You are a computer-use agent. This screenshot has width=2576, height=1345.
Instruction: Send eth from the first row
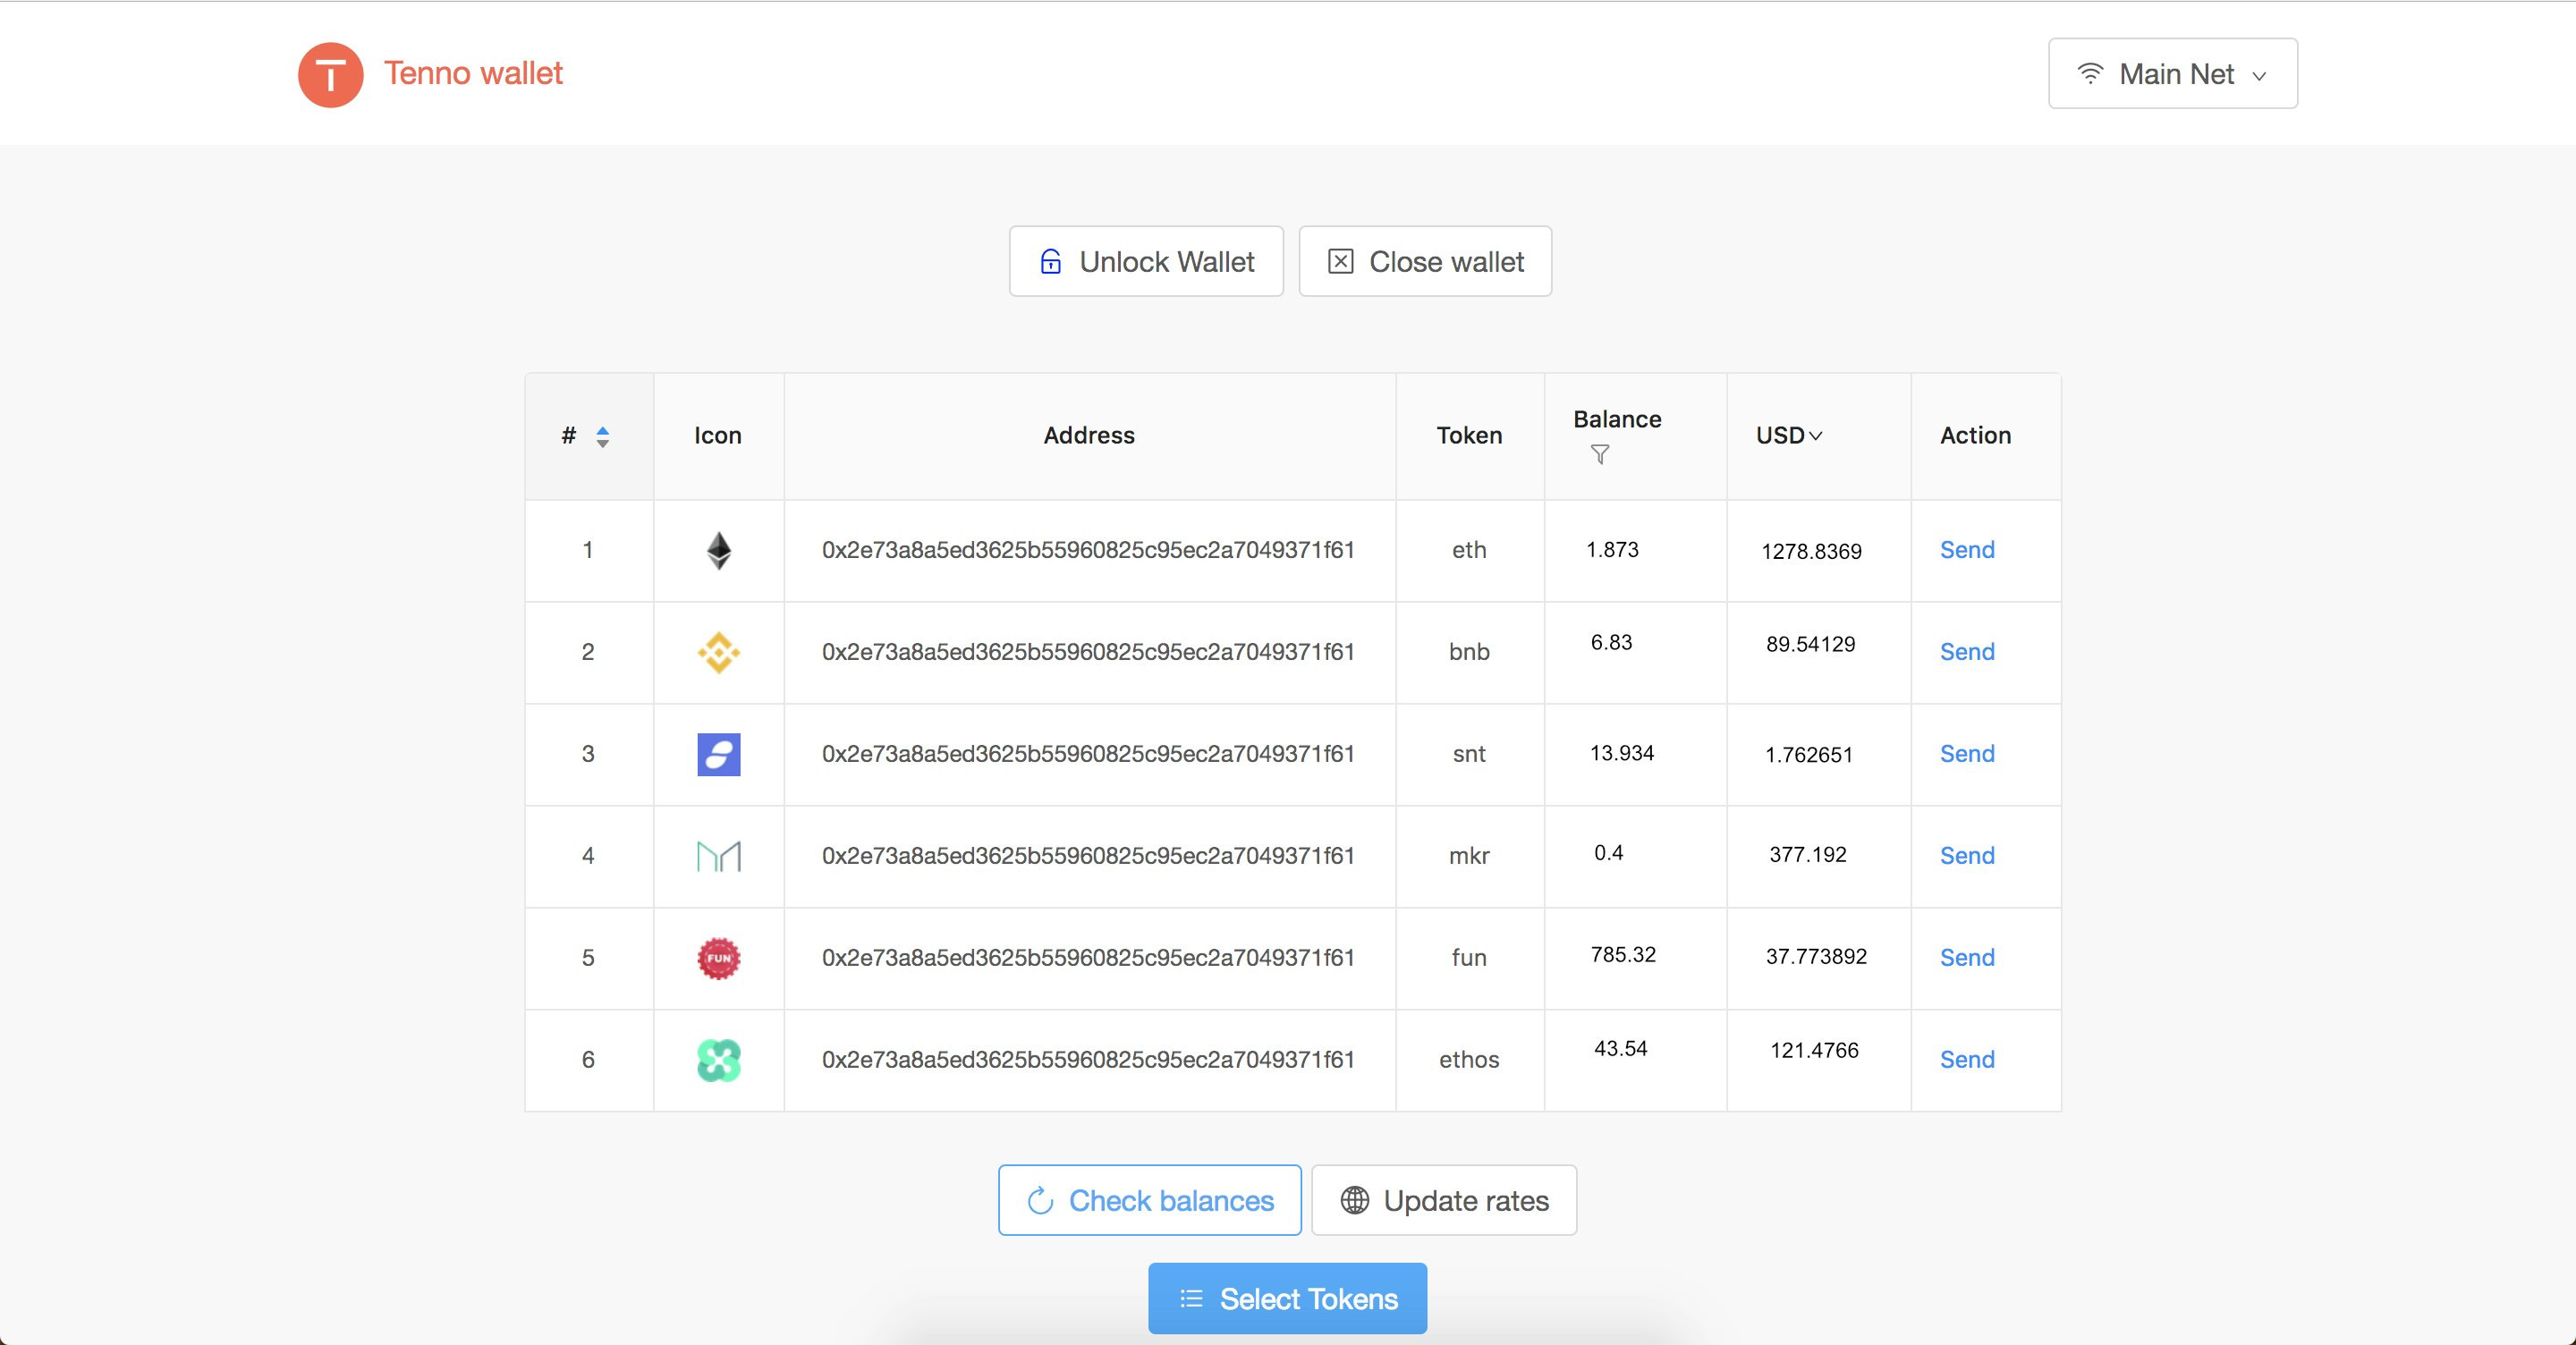tap(1966, 550)
